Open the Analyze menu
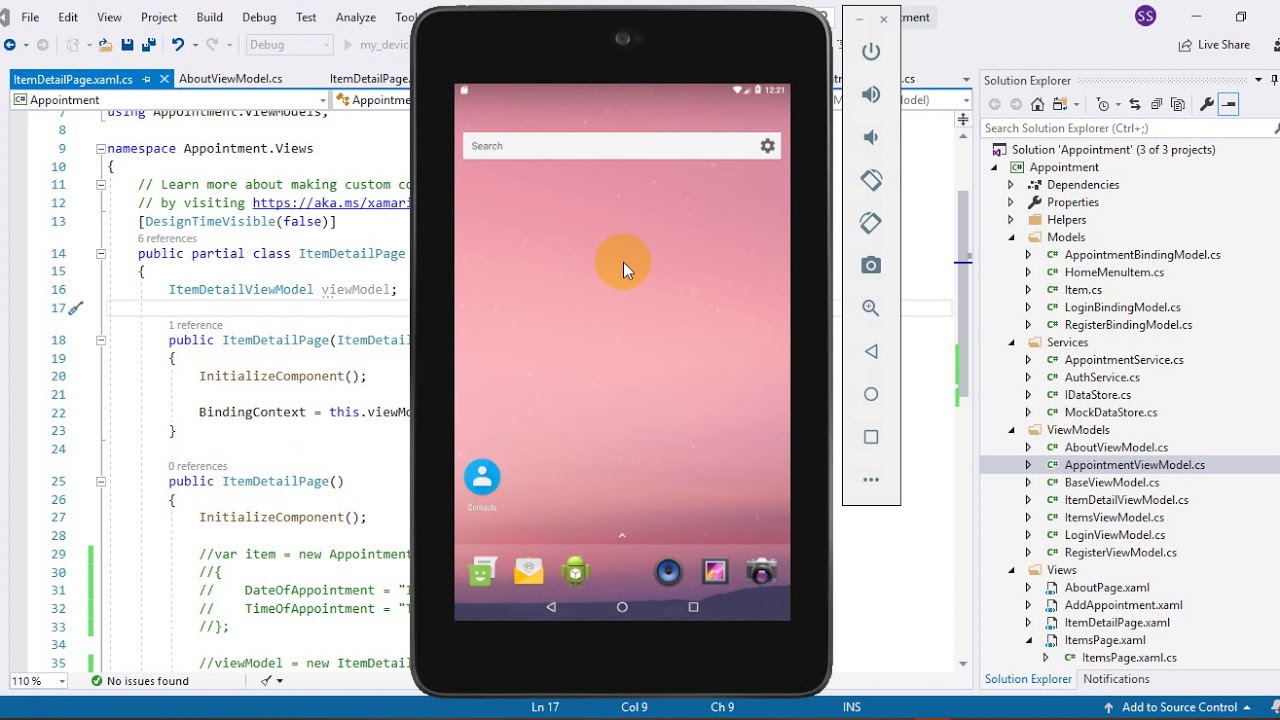Viewport: 1280px width, 720px height. [x=355, y=17]
